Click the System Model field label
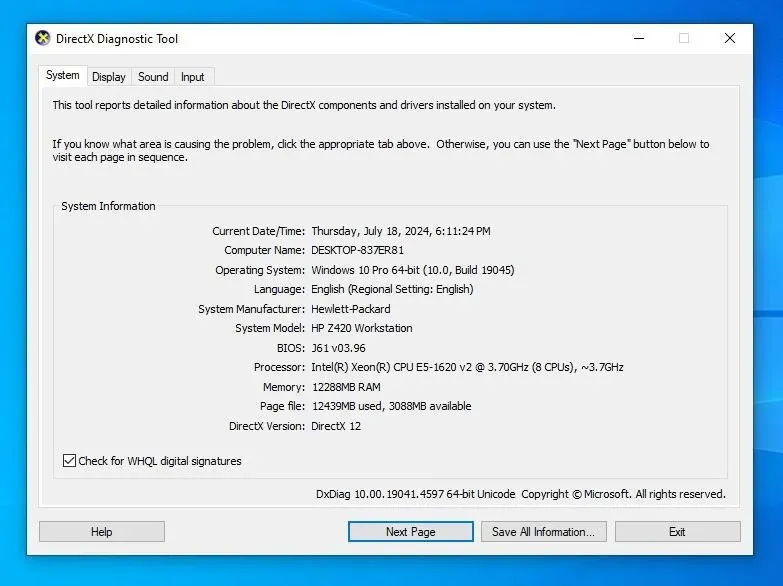Screen dimensions: 783x586 coord(270,328)
